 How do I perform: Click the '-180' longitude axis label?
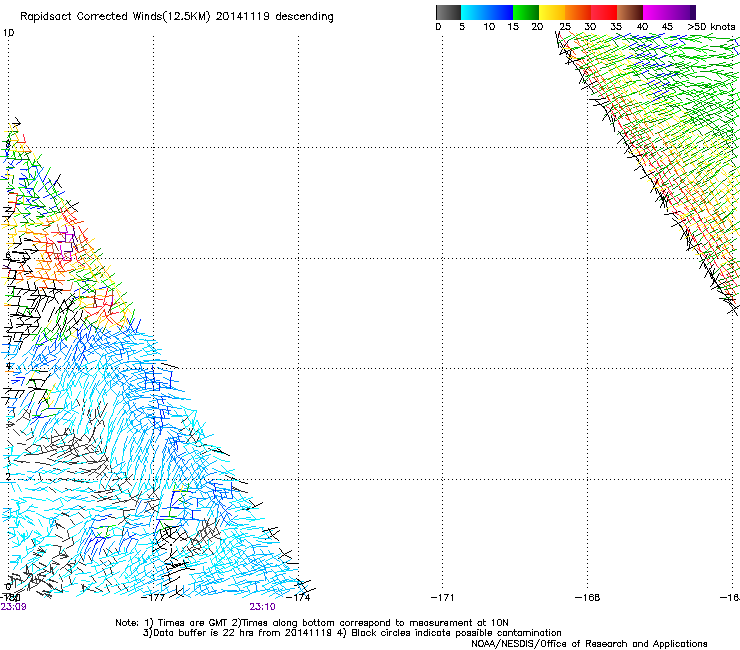tap(10, 598)
